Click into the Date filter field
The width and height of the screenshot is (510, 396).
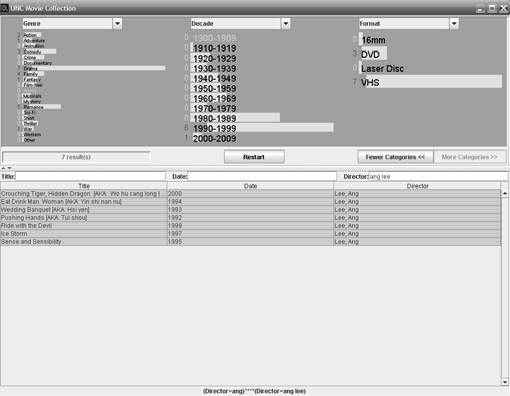click(262, 176)
